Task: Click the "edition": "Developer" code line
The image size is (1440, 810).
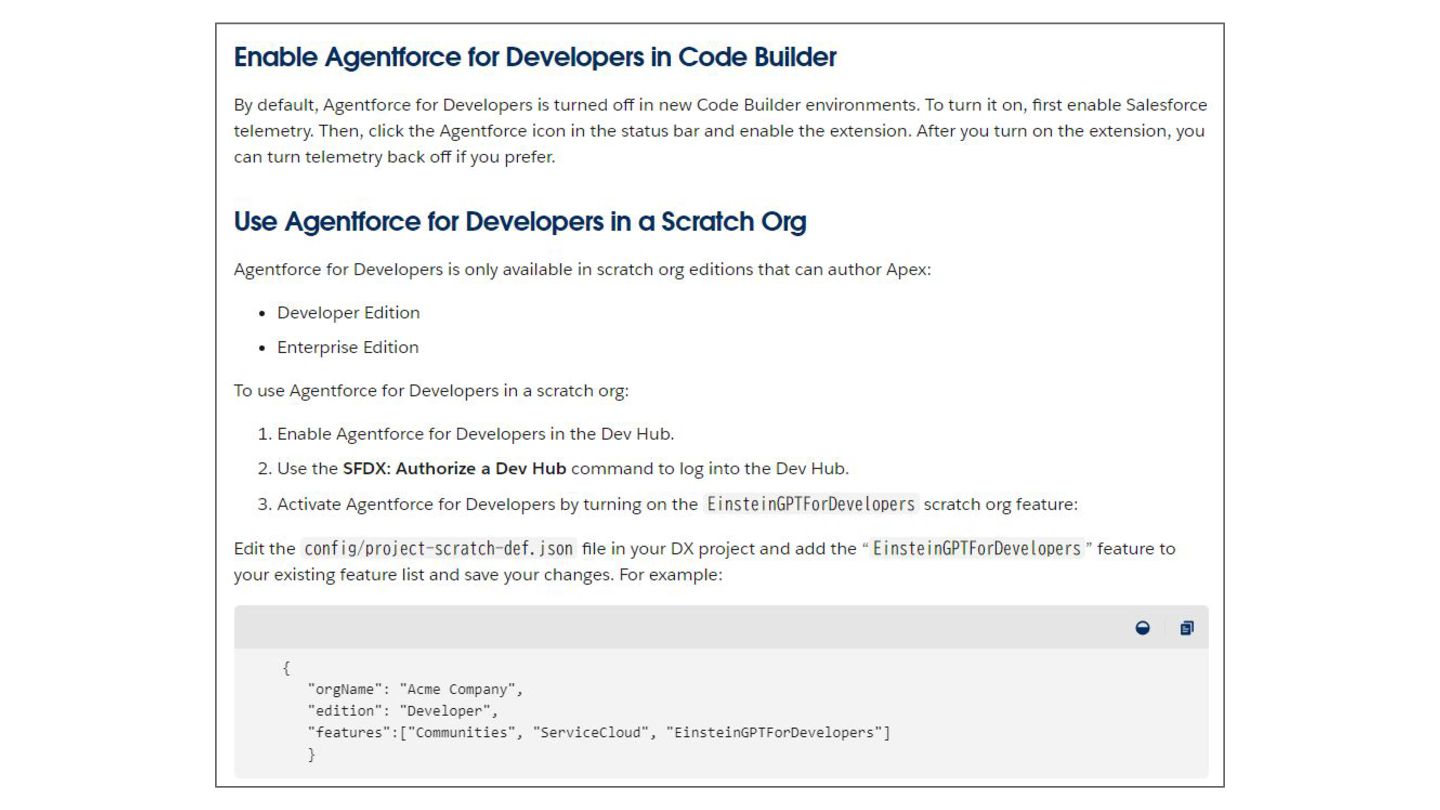Action: pos(403,711)
